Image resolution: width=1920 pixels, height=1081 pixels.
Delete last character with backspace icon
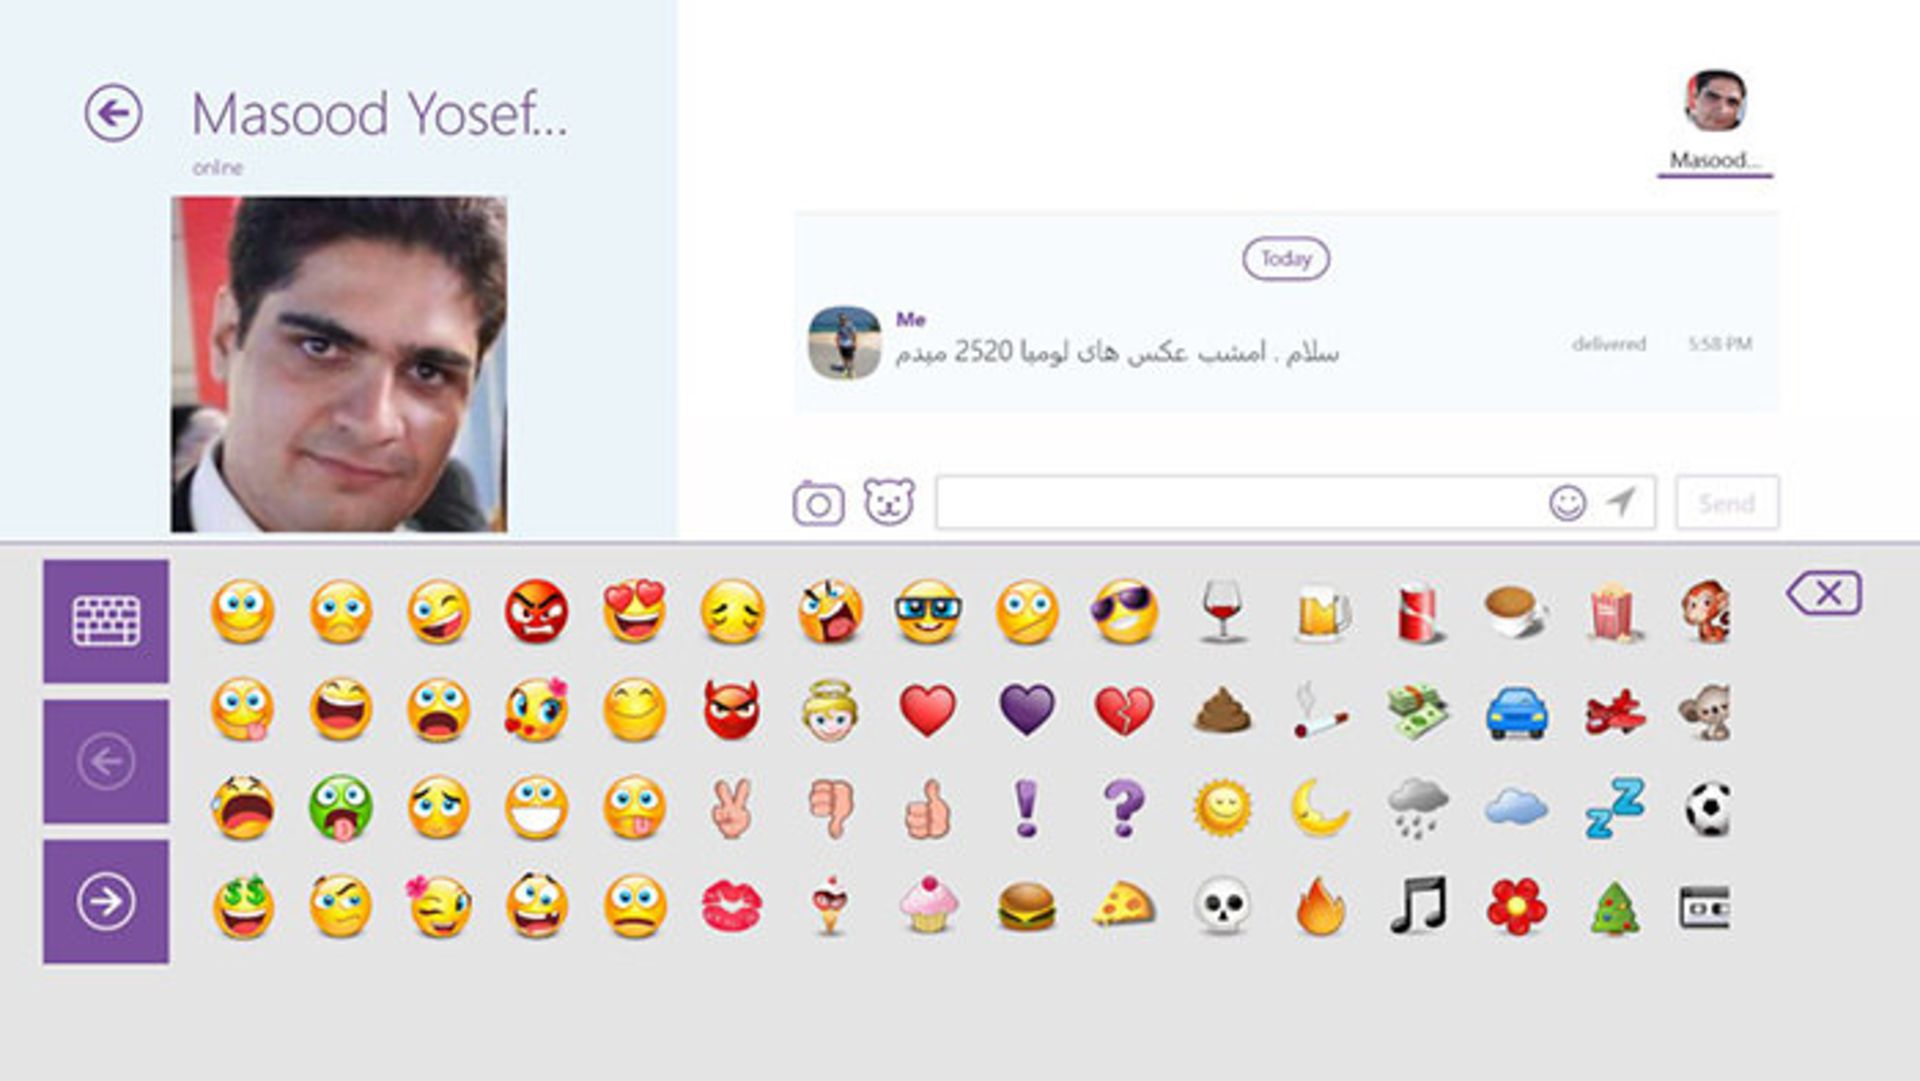(1824, 594)
